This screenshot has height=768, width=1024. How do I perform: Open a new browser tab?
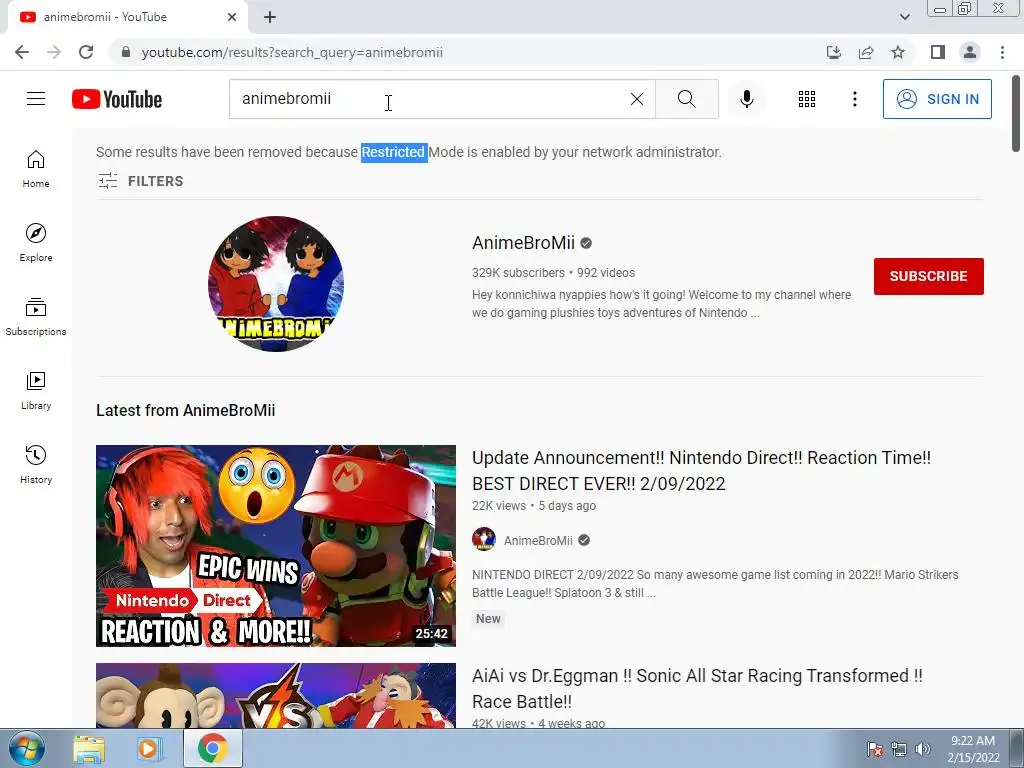(270, 17)
